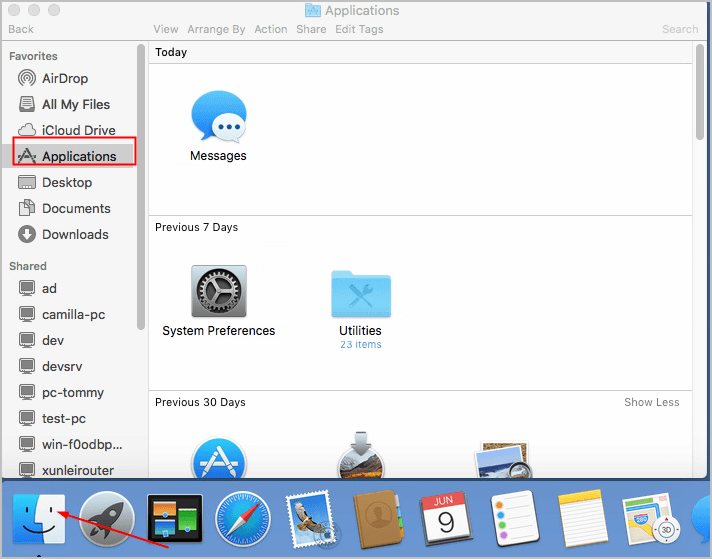The width and height of the screenshot is (712, 559).
Task: Select camilla-pc under Shared
Action: click(73, 314)
